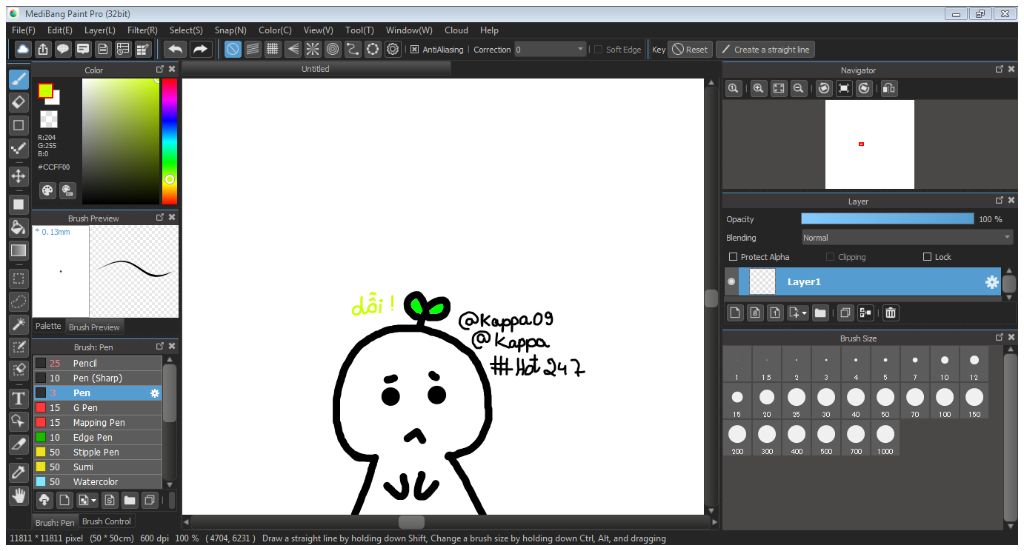The height and width of the screenshot is (551, 1024).
Task: Choose the Pencil brush
Action: (x=97, y=363)
